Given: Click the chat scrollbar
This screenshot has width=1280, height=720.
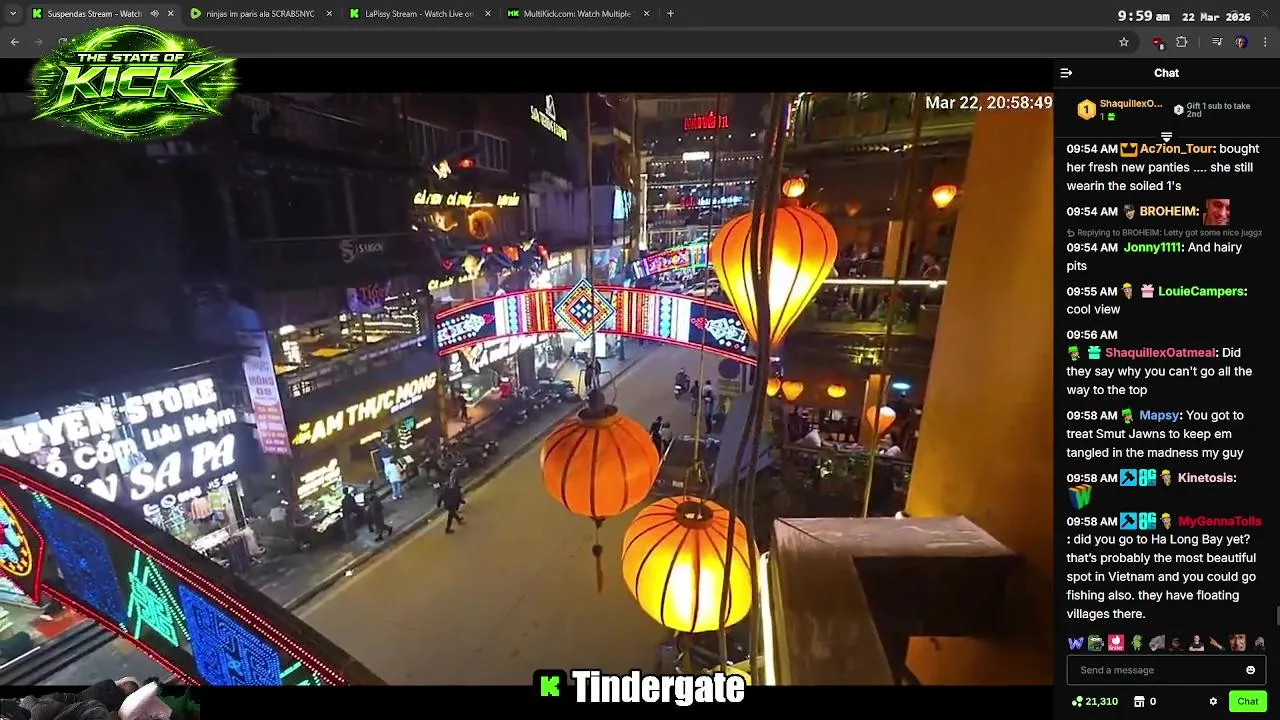Looking at the screenshot, I should point(1277,615).
